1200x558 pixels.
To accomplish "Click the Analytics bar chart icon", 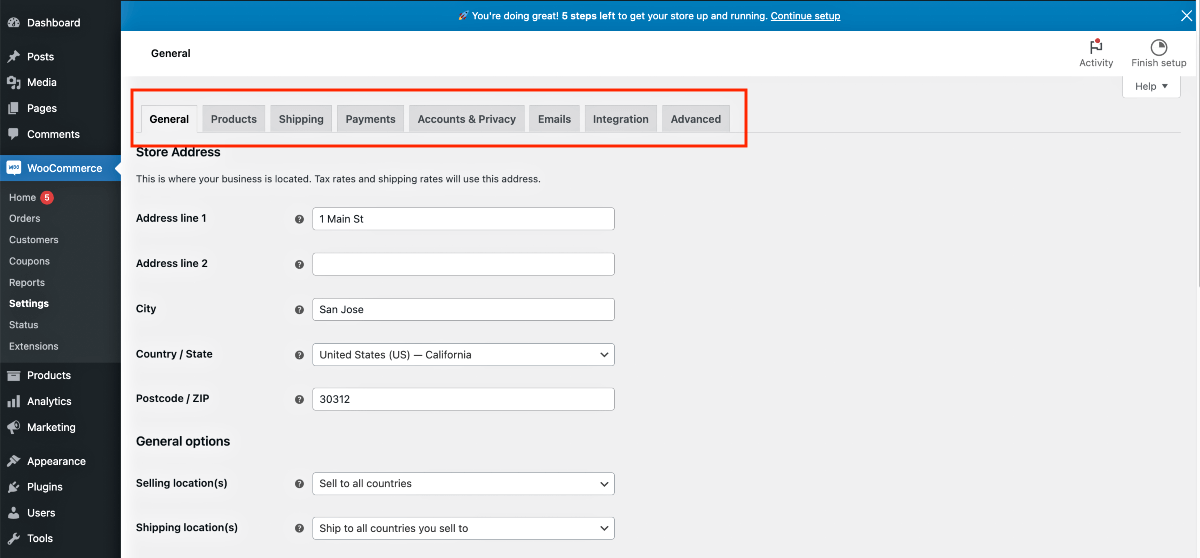I will click(13, 401).
